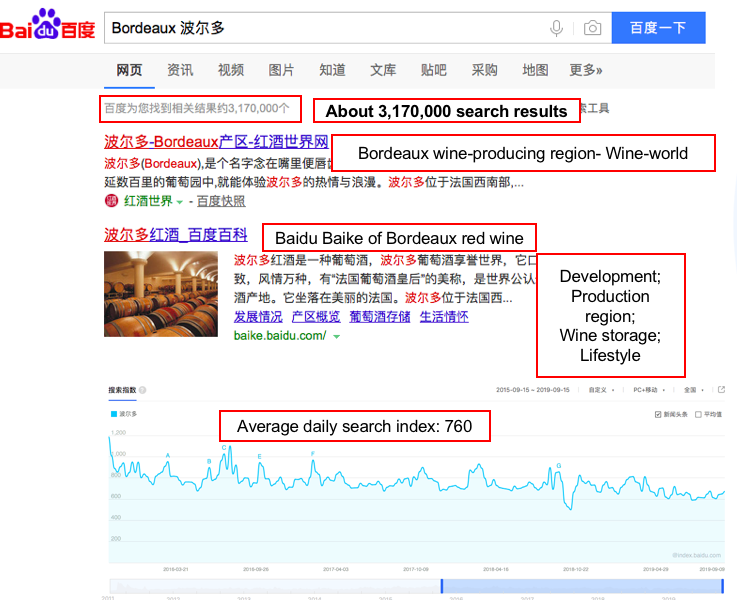This screenshot has width=737, height=600.
Task: Activate voice search microphone icon
Action: pyautogui.click(x=556, y=28)
